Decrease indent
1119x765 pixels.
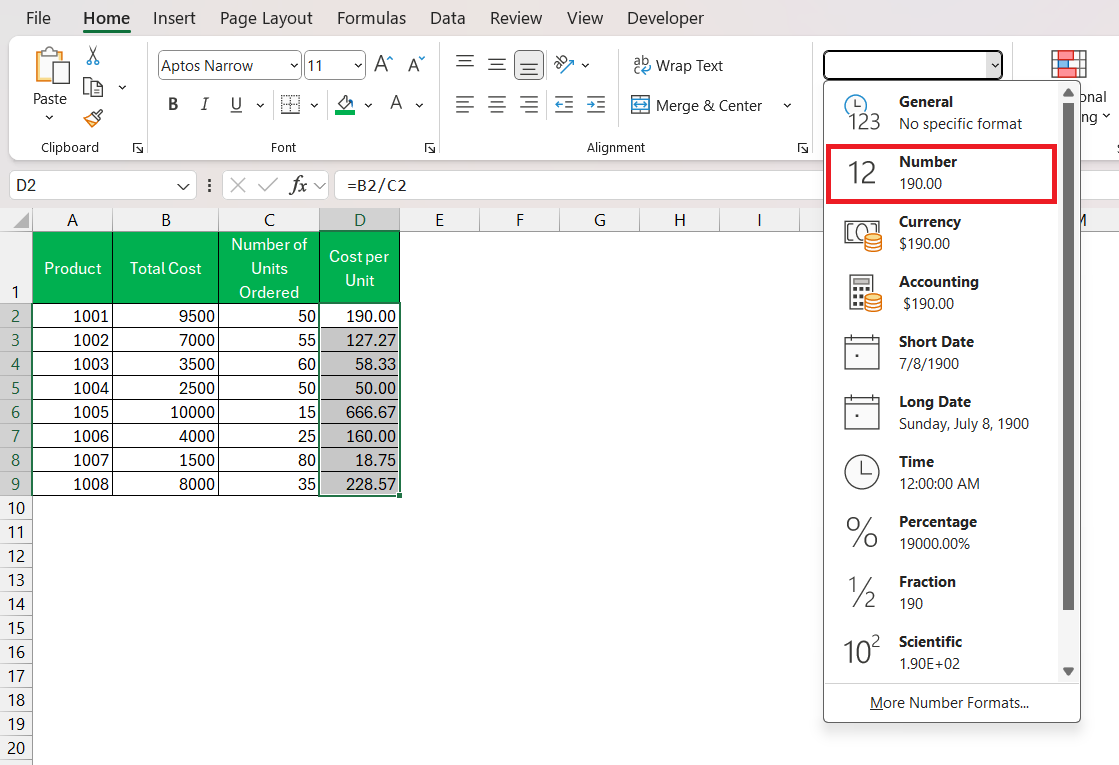[x=564, y=105]
